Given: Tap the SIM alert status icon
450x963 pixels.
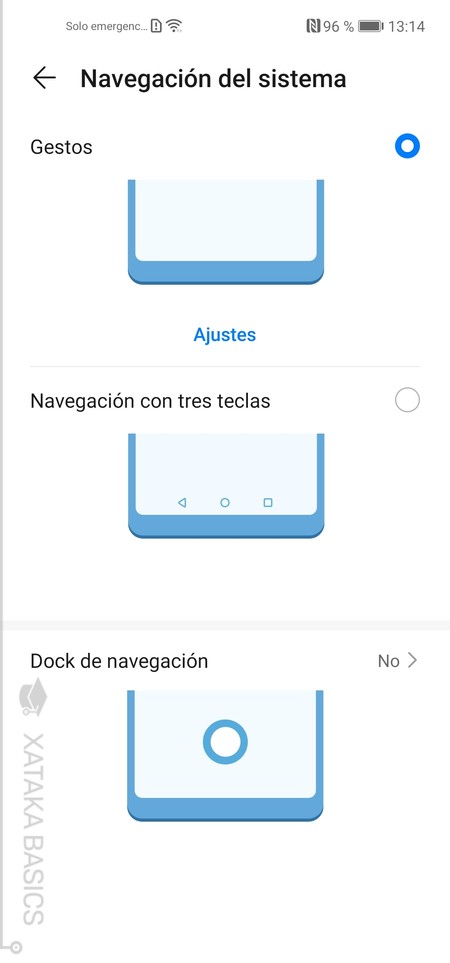Looking at the screenshot, I should (x=157, y=26).
